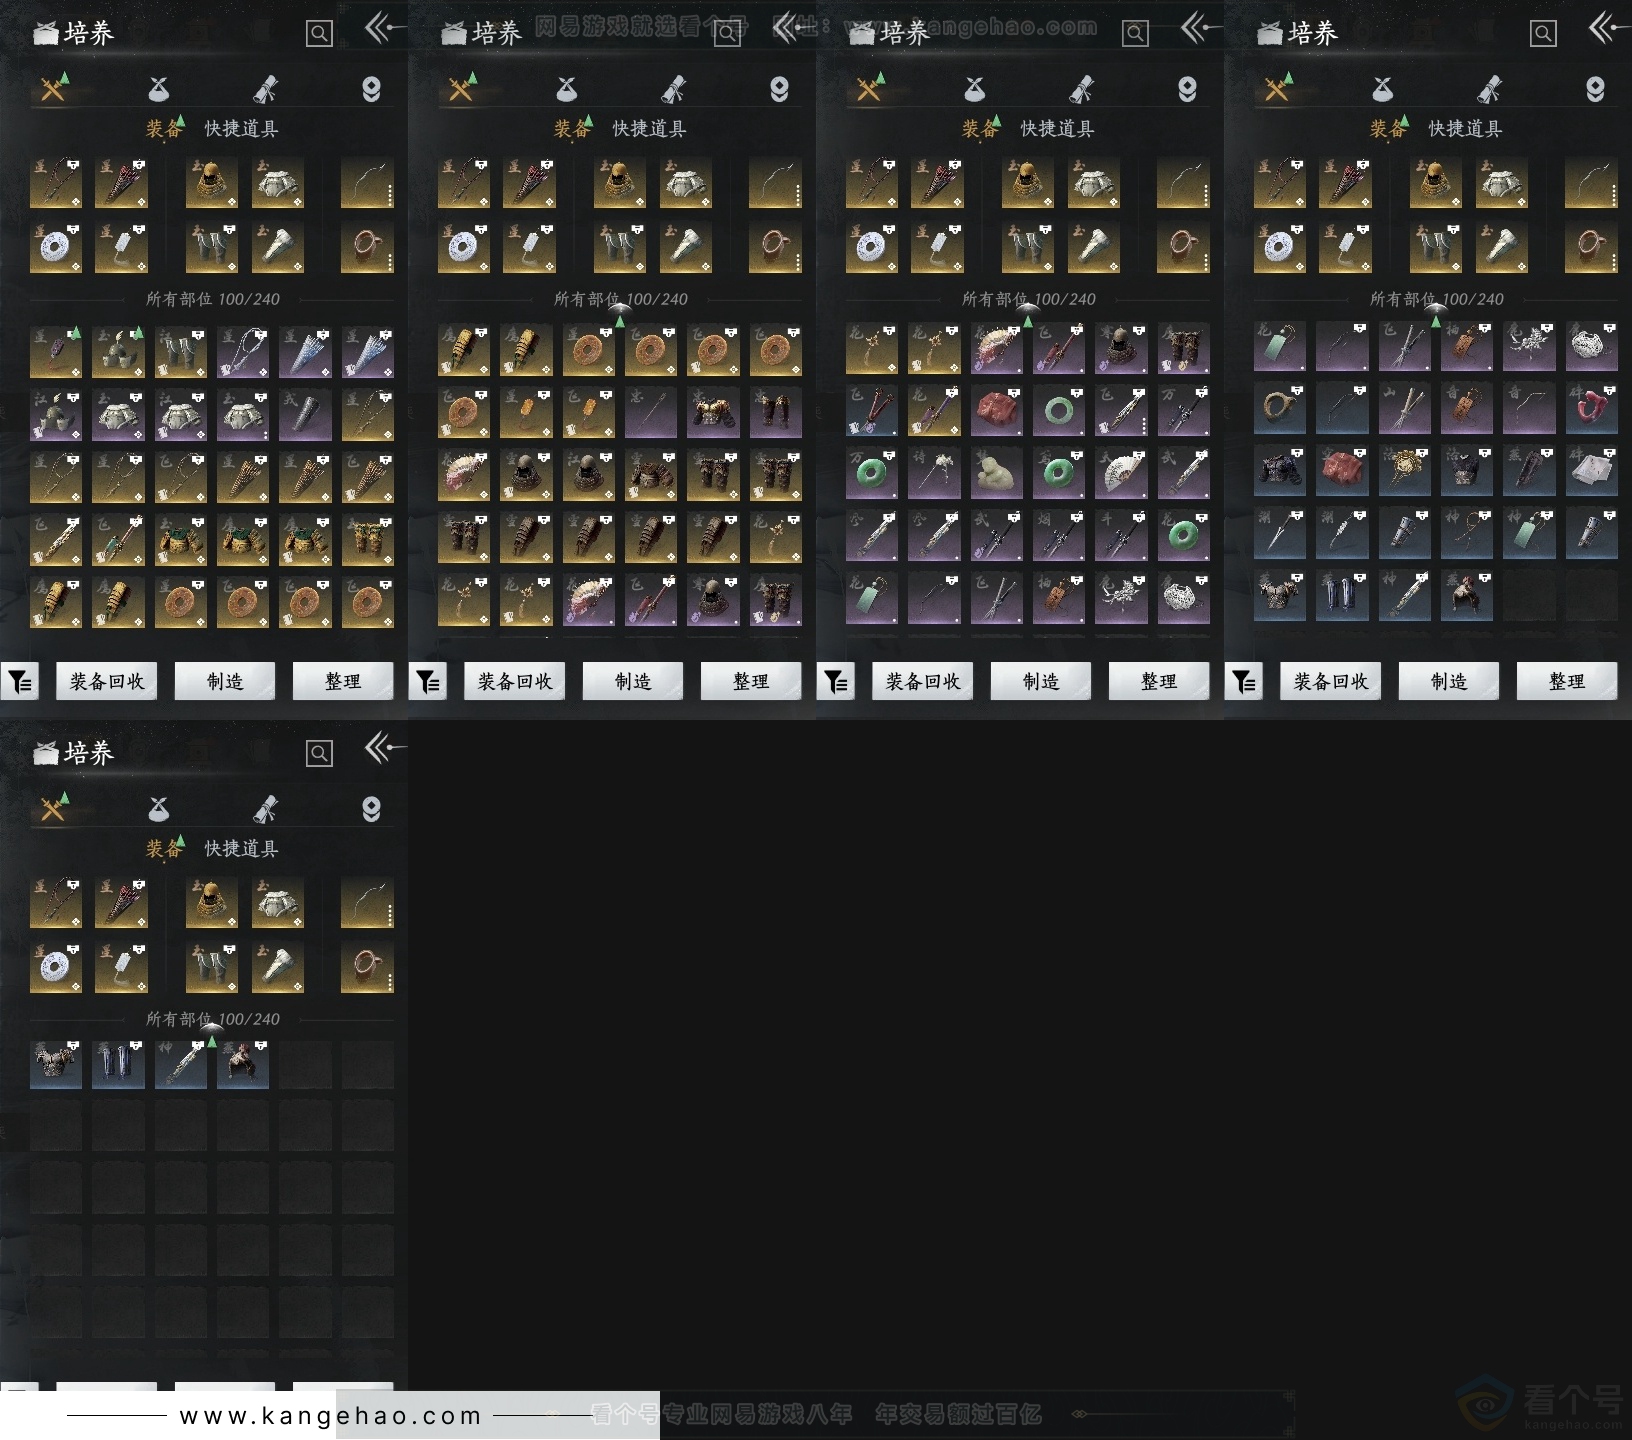The height and width of the screenshot is (1440, 1632).
Task: Open the coin stack tab in the first panel
Action: tap(371, 90)
